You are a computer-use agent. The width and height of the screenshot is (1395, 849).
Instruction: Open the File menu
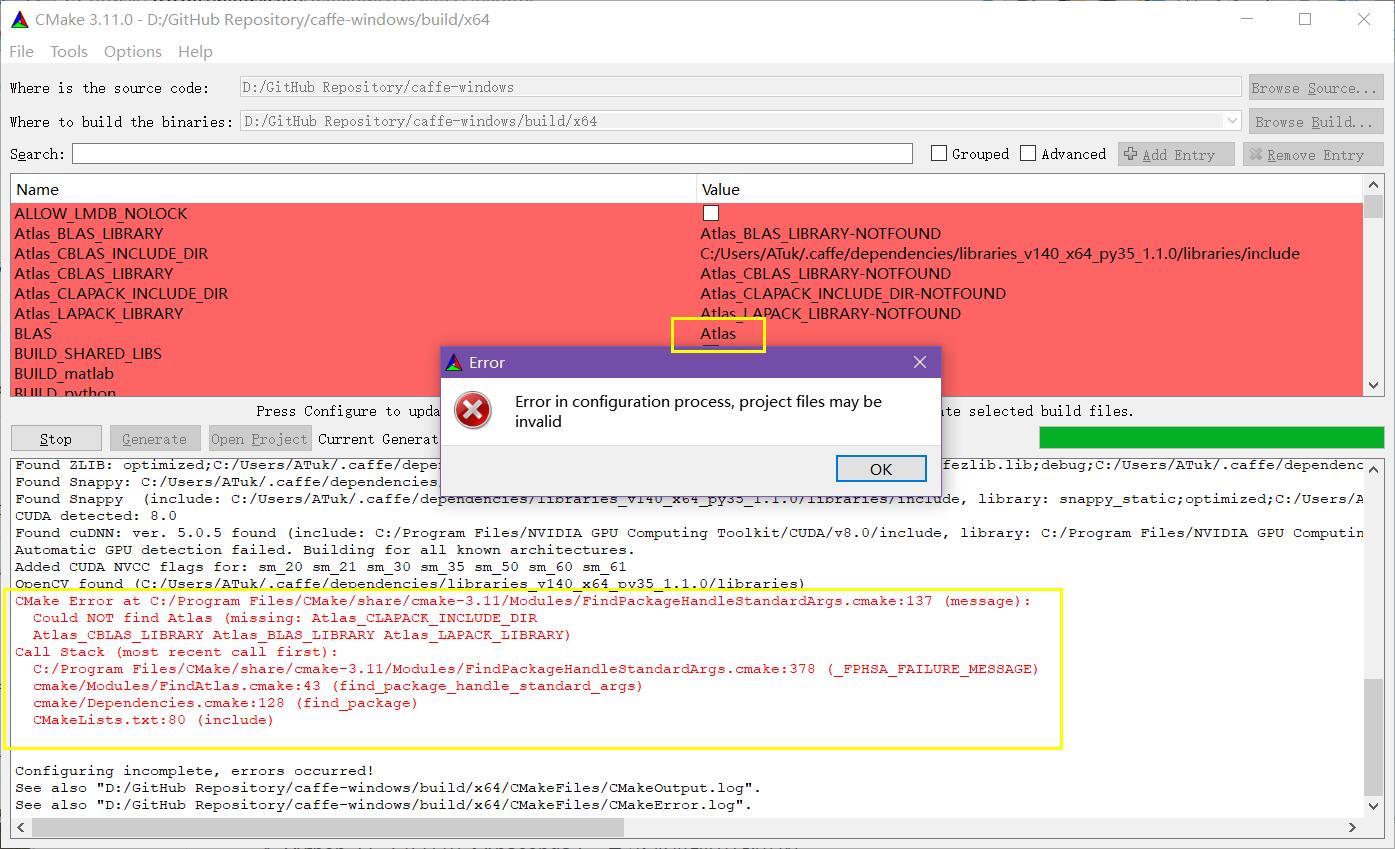(21, 51)
